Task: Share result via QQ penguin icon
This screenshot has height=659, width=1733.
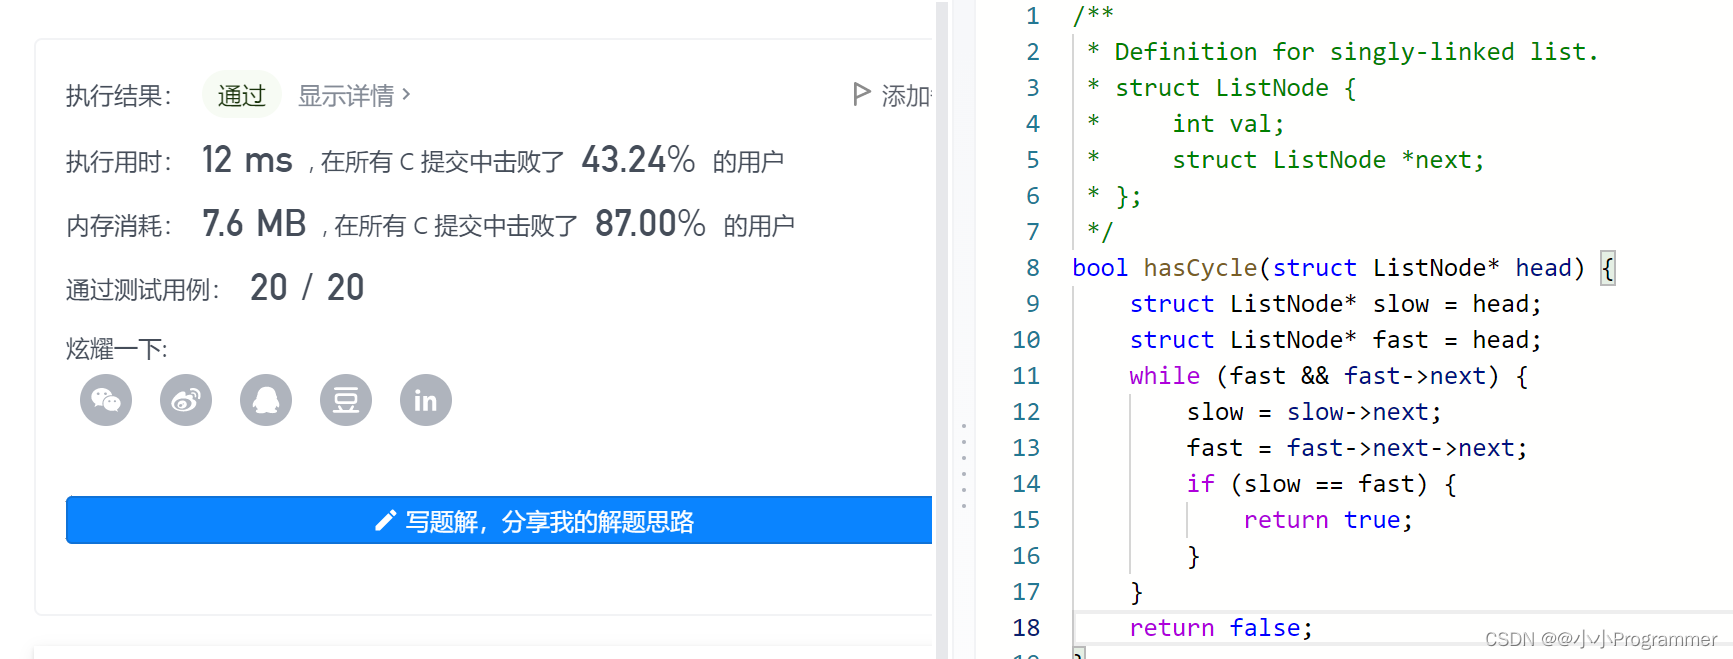Action: coord(266,401)
